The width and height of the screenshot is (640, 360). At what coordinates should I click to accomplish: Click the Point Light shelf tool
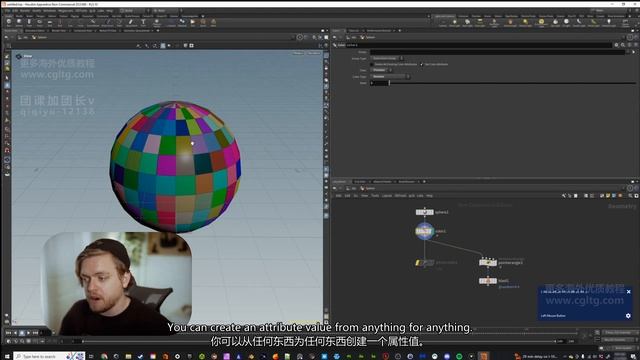454,23
